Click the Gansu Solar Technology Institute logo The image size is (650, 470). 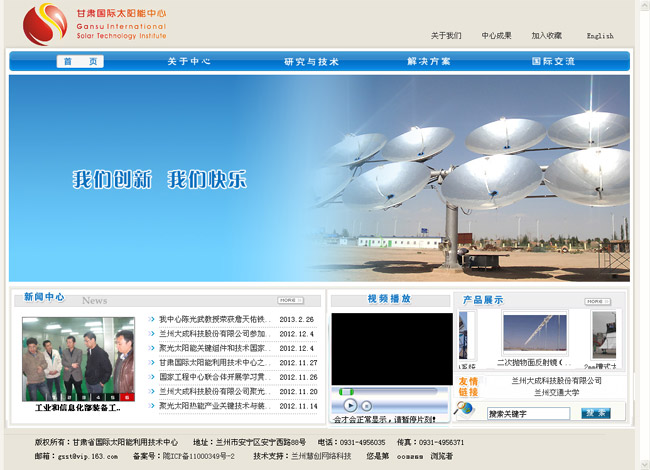pos(95,23)
